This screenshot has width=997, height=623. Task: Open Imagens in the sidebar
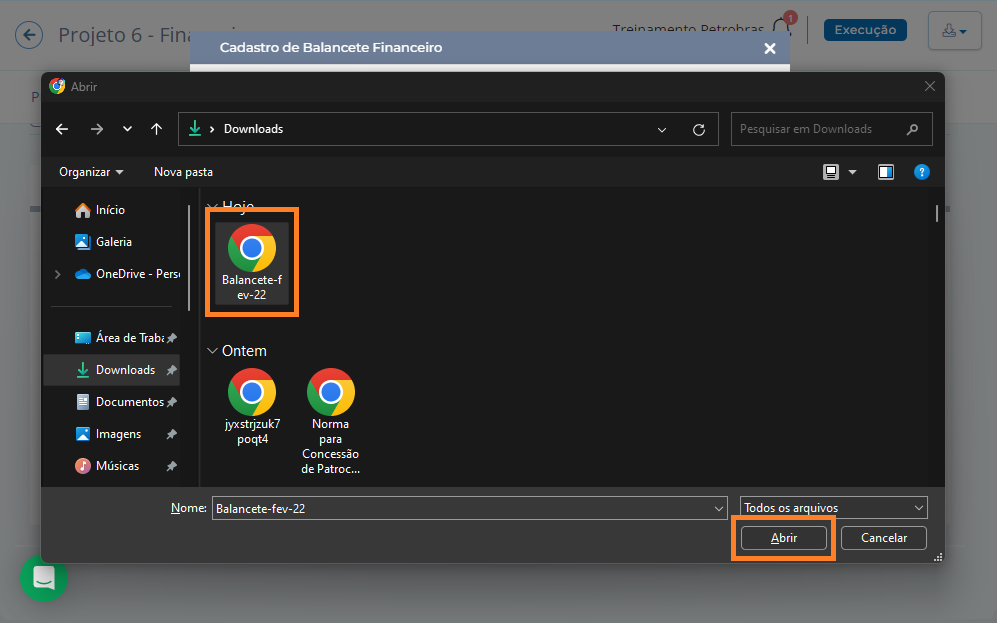pos(108,434)
